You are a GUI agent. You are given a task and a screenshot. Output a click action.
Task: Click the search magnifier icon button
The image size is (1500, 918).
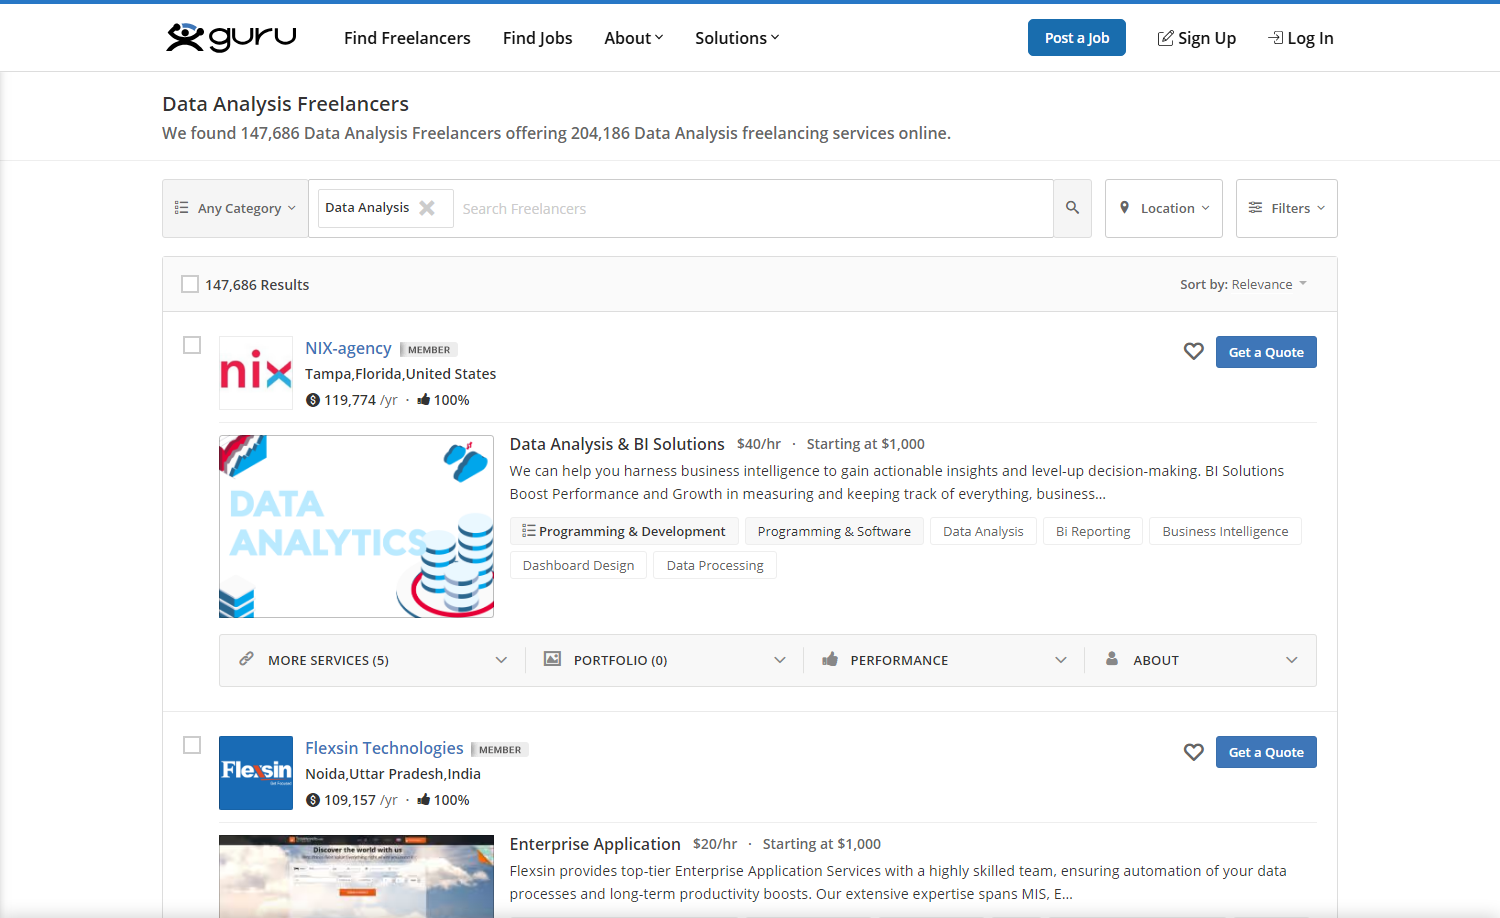point(1072,208)
